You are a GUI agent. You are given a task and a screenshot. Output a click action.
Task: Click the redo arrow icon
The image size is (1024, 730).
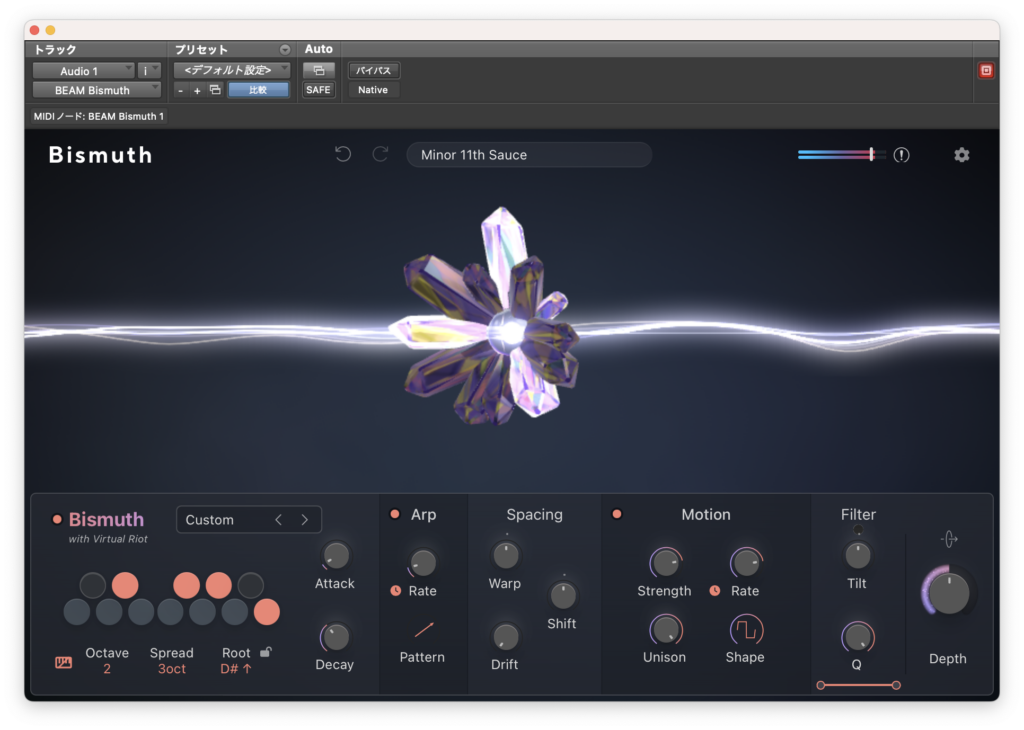tap(380, 154)
